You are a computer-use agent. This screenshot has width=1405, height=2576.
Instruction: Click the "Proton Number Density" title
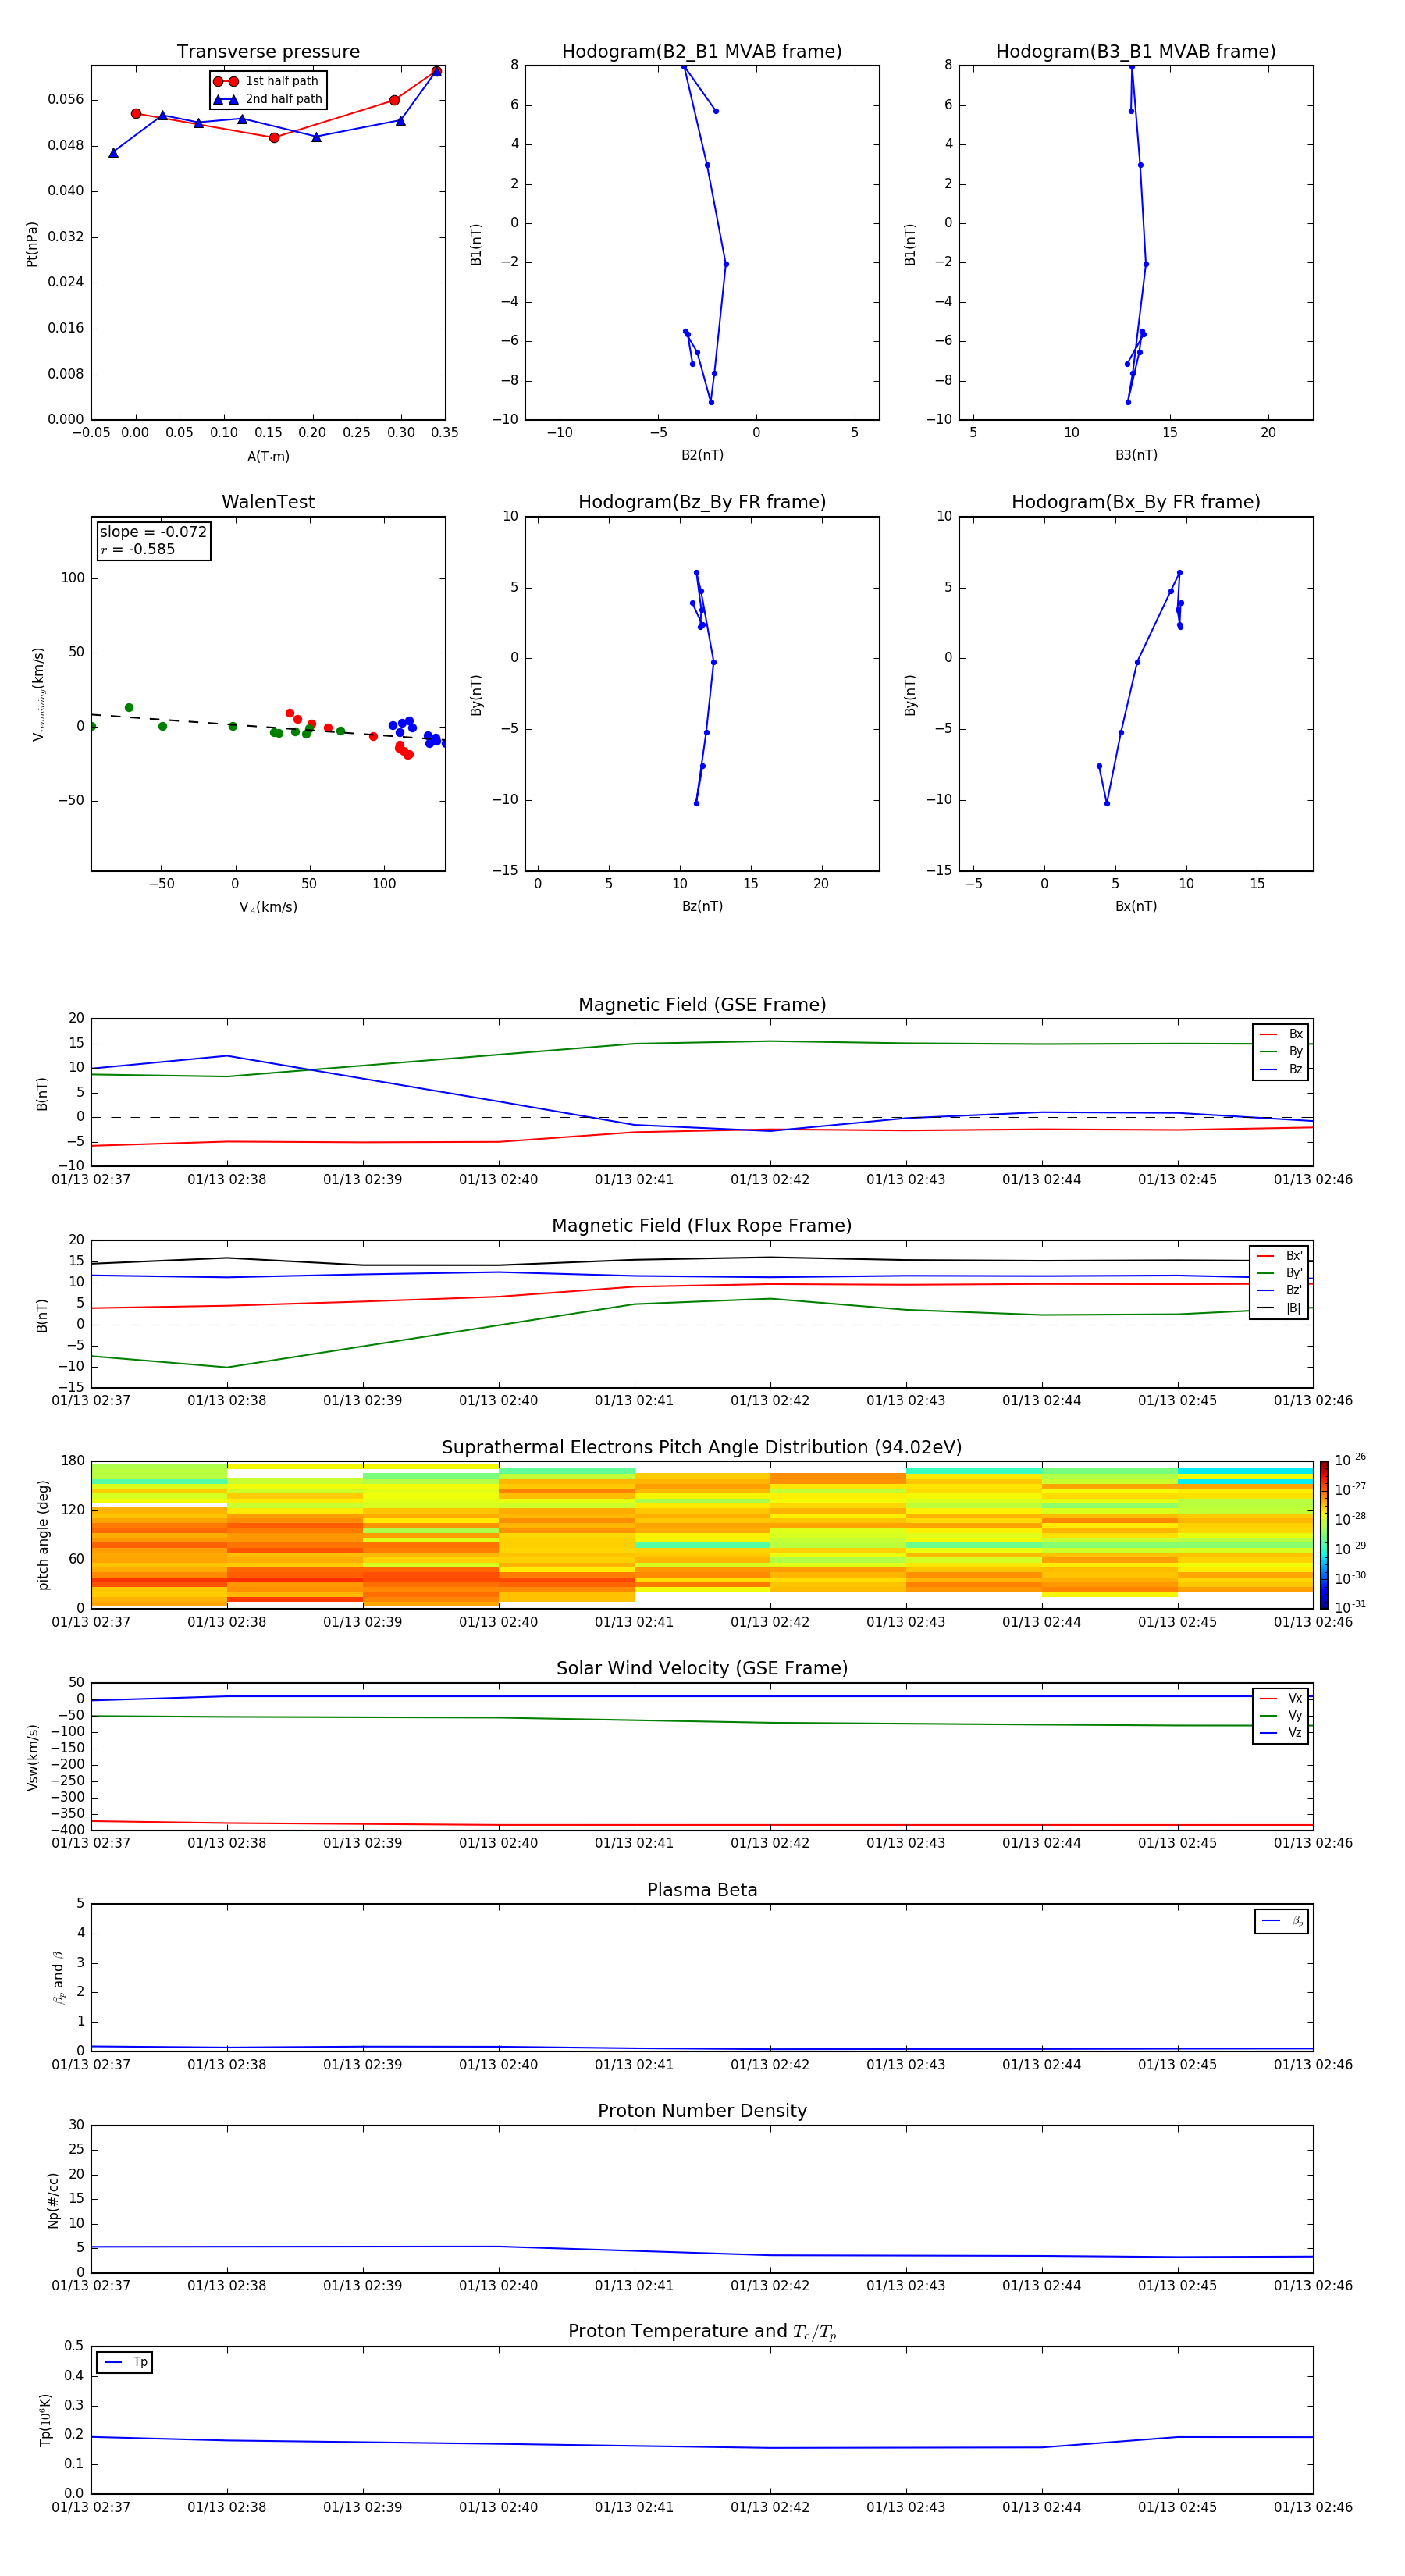point(702,2111)
